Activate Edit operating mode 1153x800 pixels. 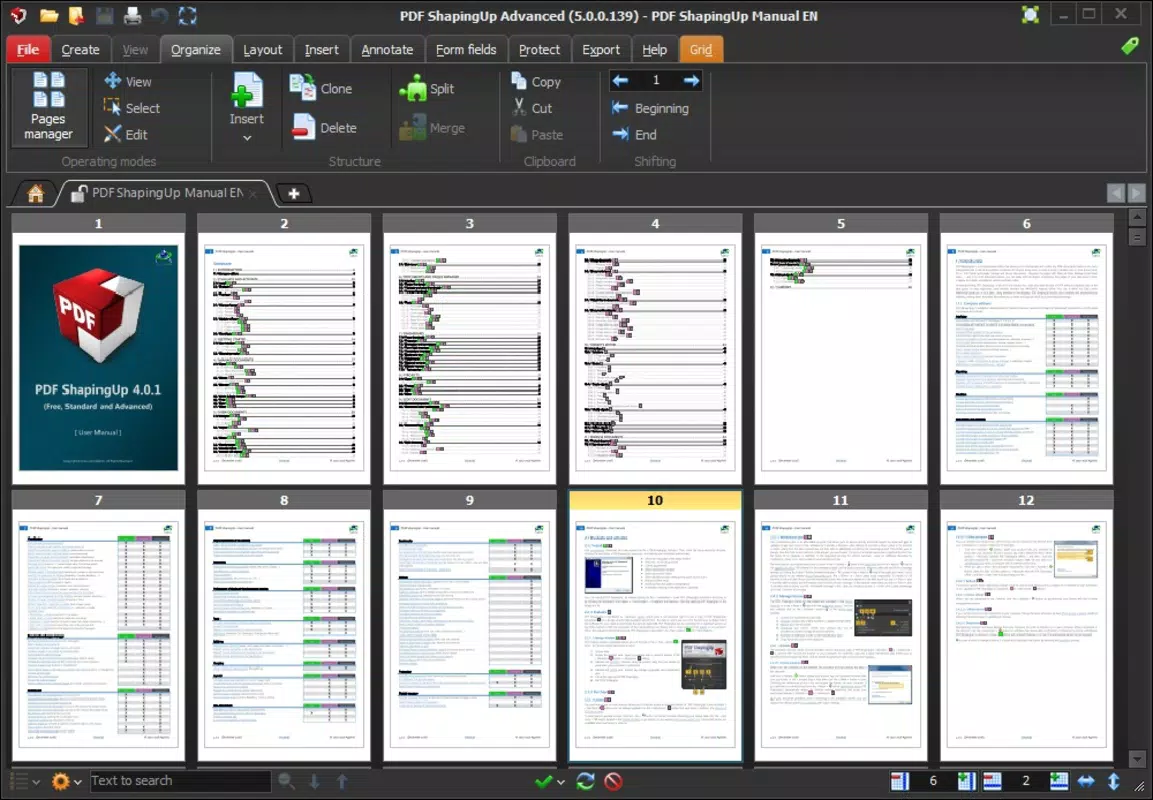126,135
